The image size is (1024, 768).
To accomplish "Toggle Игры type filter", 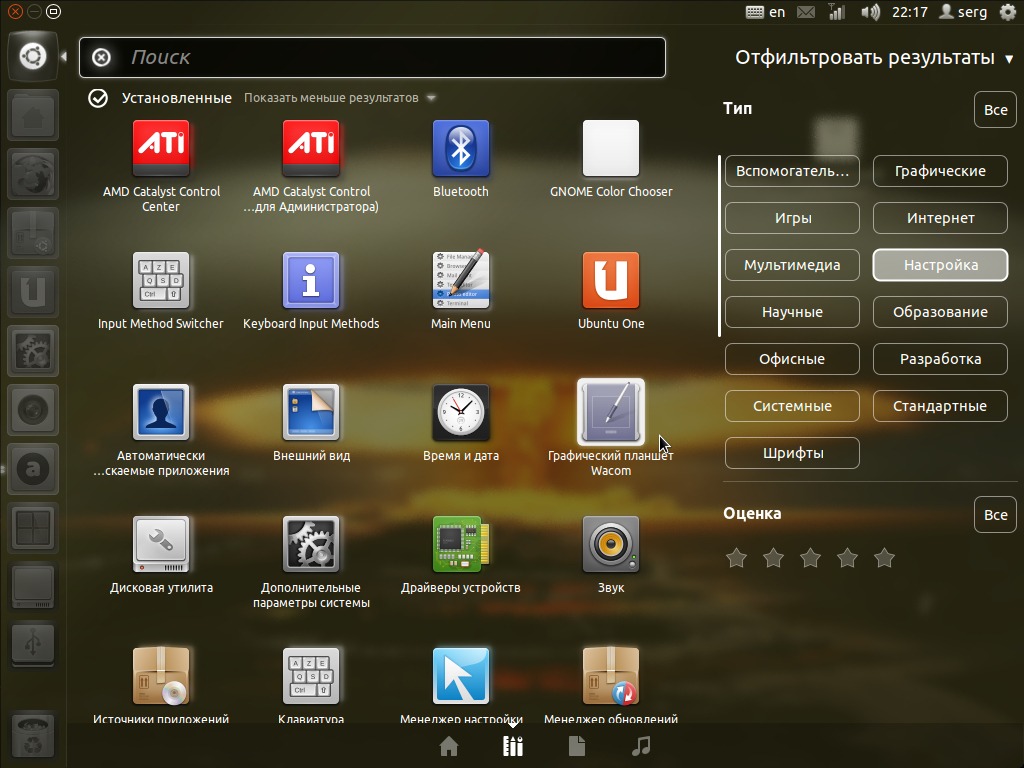I will (792, 218).
